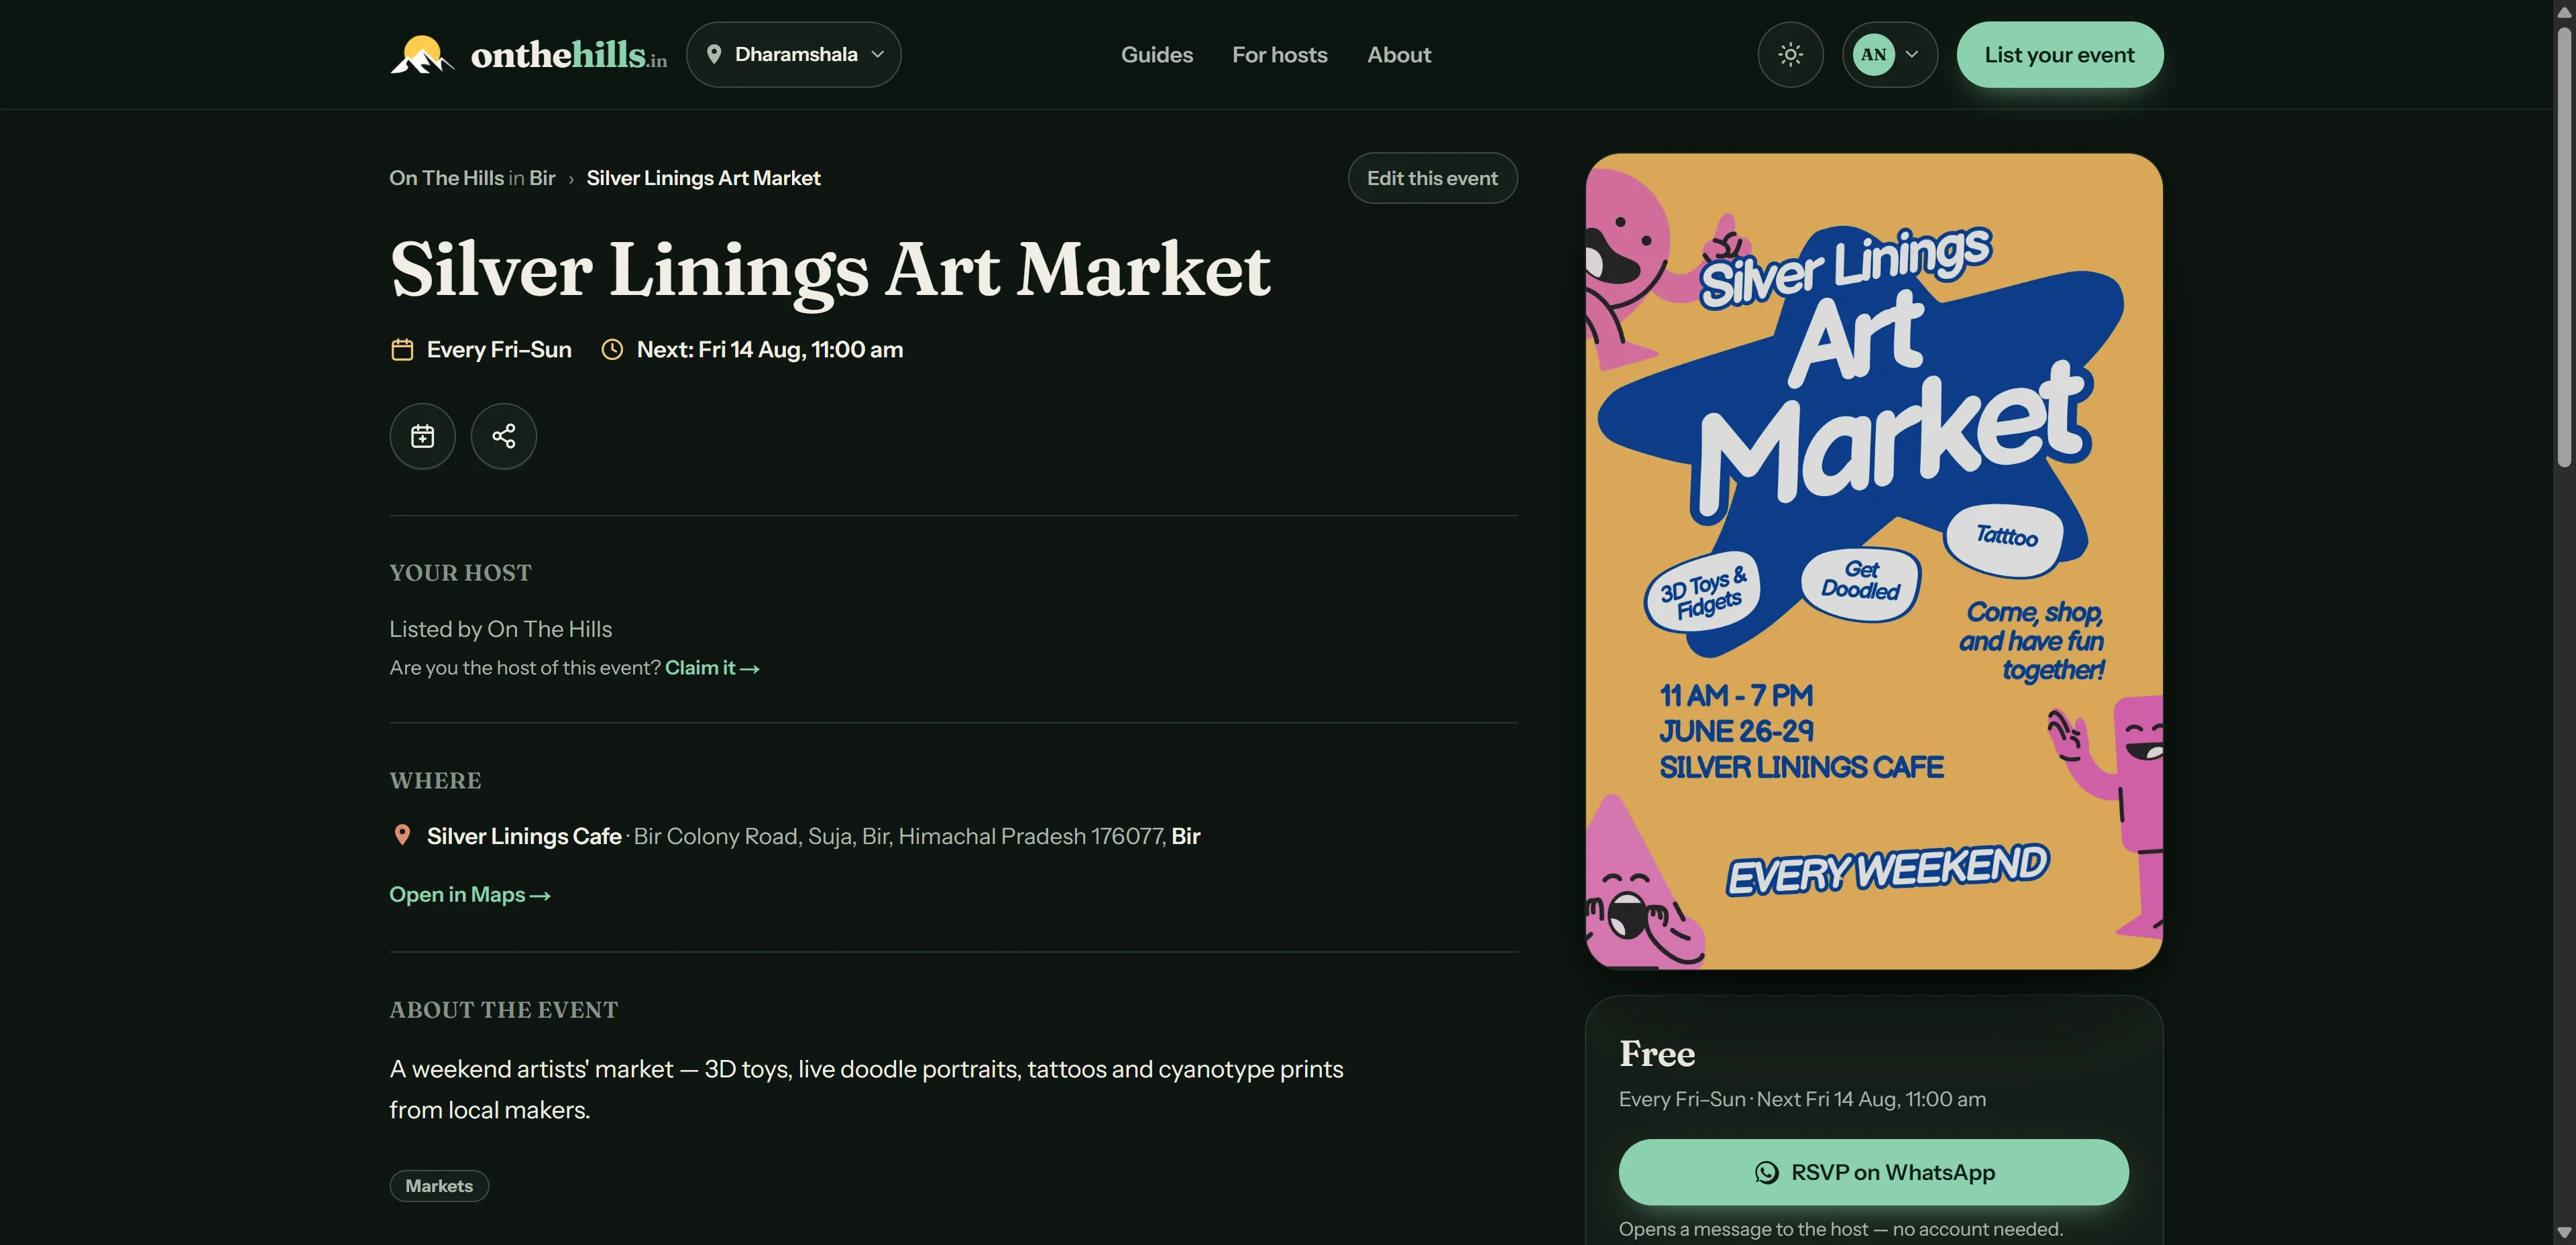Open the Guides nav item
The height and width of the screenshot is (1245, 2576).
point(1157,55)
